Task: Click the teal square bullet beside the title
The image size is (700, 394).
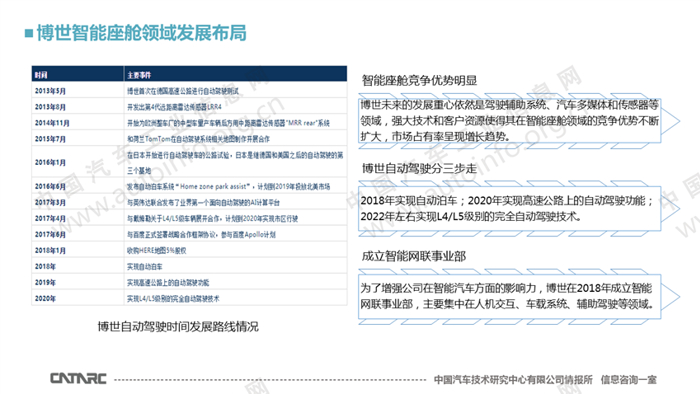Action: 29,33
